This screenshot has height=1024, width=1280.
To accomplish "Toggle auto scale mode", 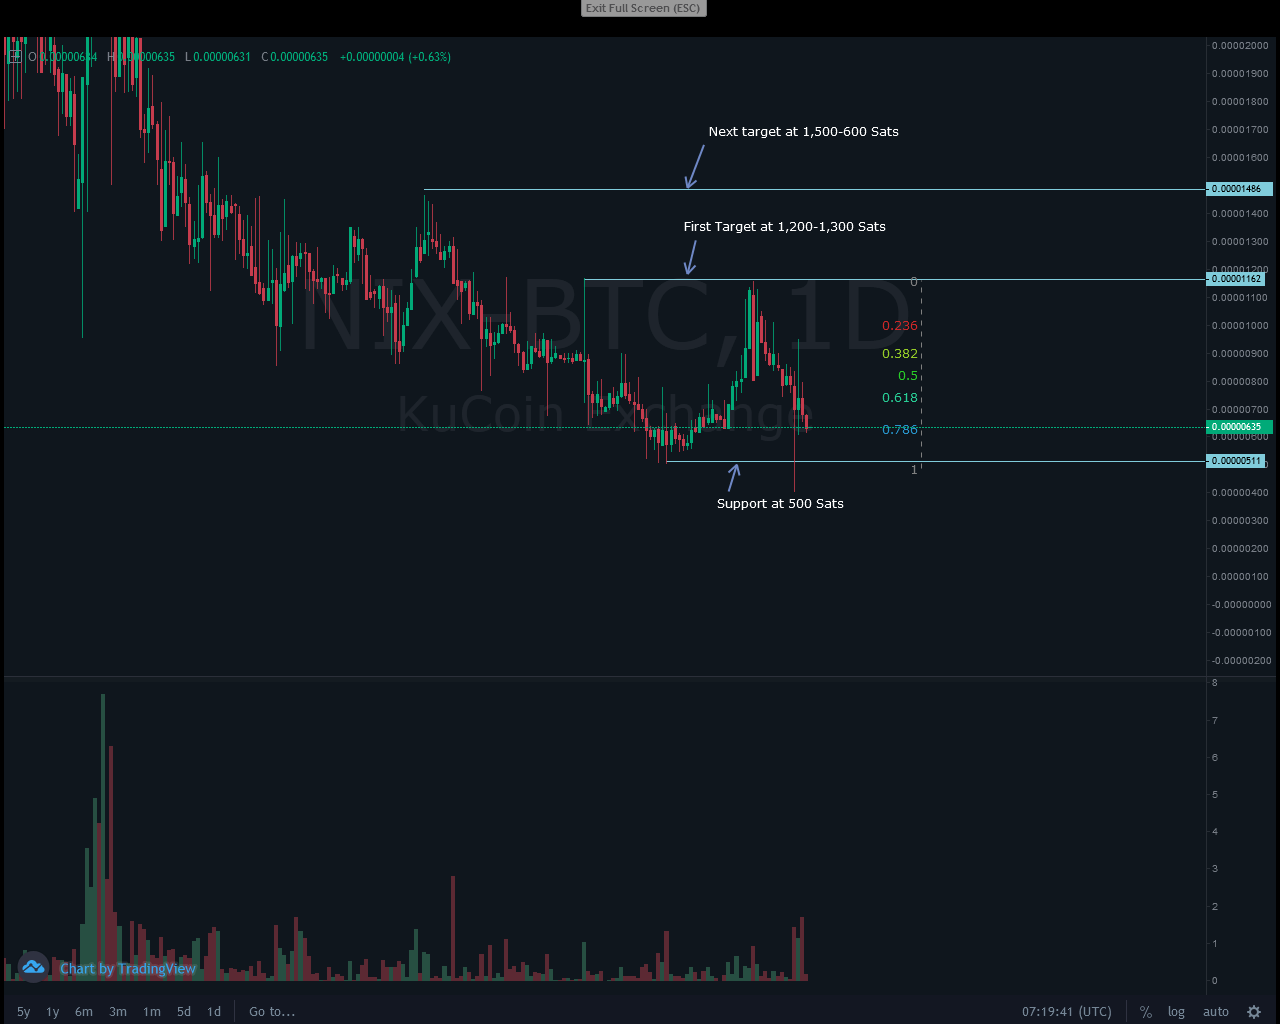I will [x=1216, y=1012].
